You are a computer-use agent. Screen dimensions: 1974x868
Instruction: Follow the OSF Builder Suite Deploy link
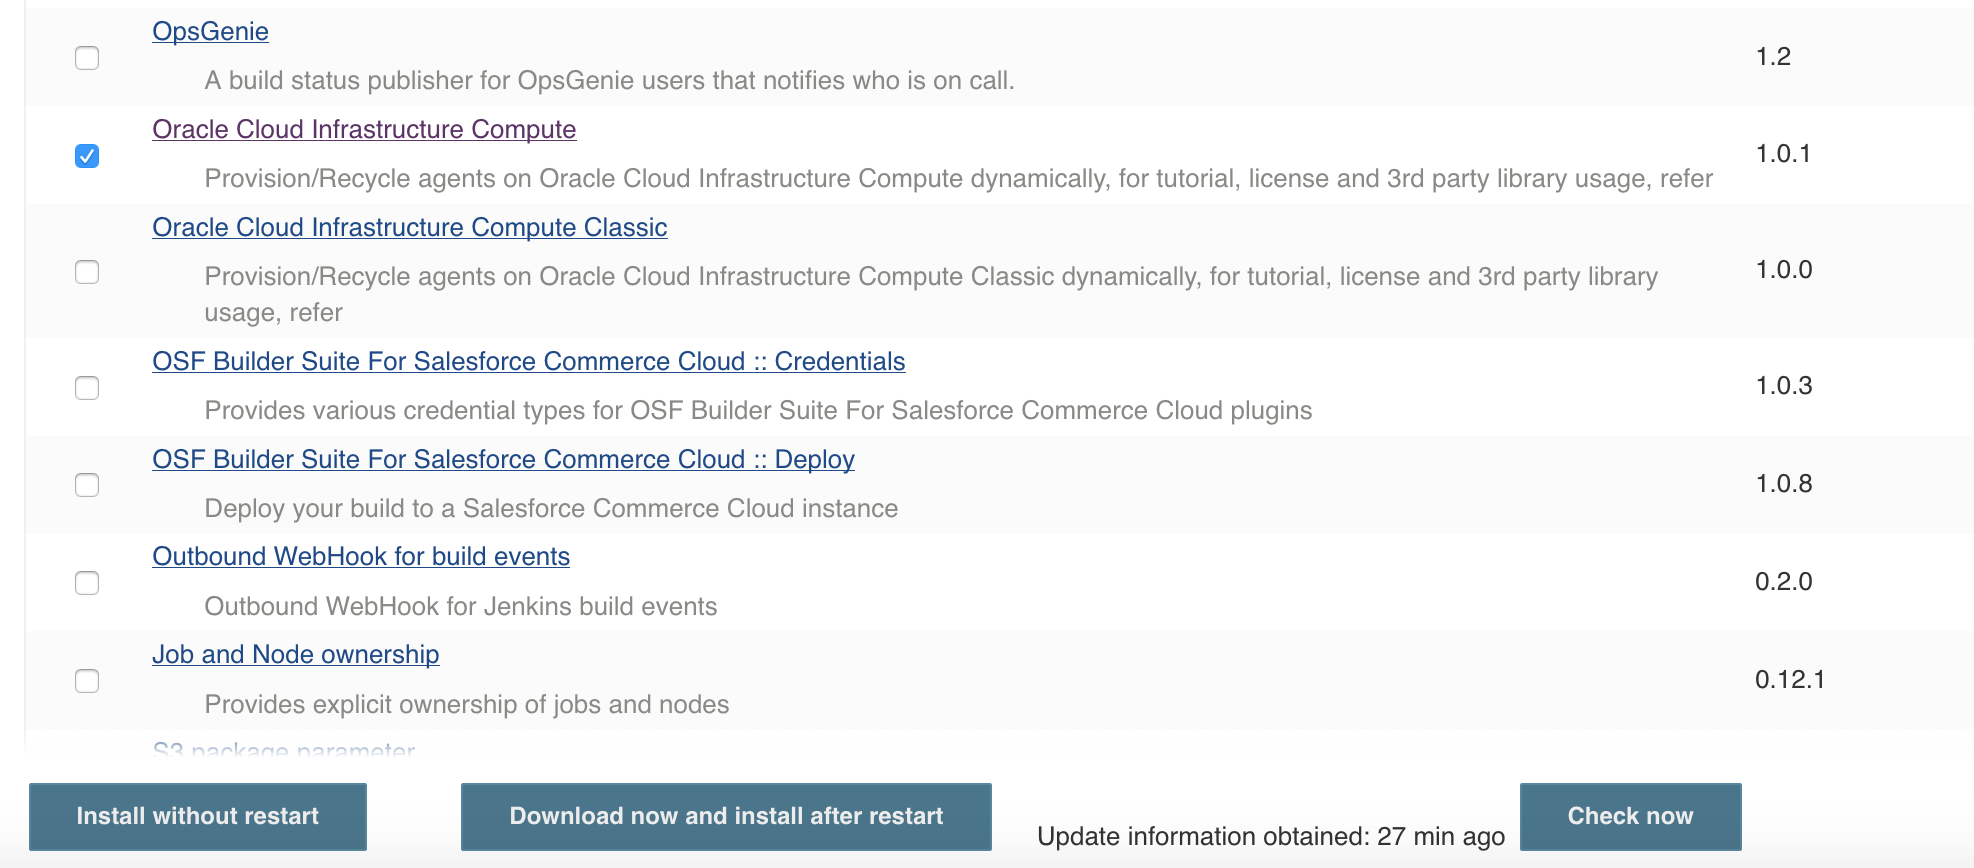click(x=503, y=459)
